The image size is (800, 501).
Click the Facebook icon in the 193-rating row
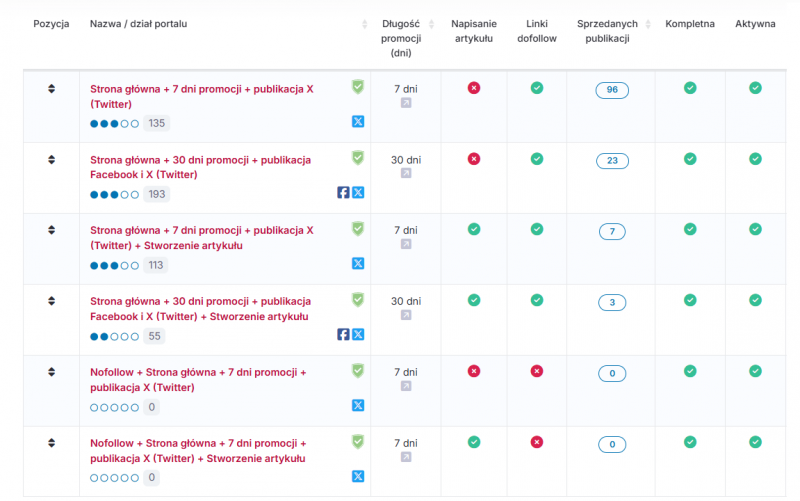(343, 193)
